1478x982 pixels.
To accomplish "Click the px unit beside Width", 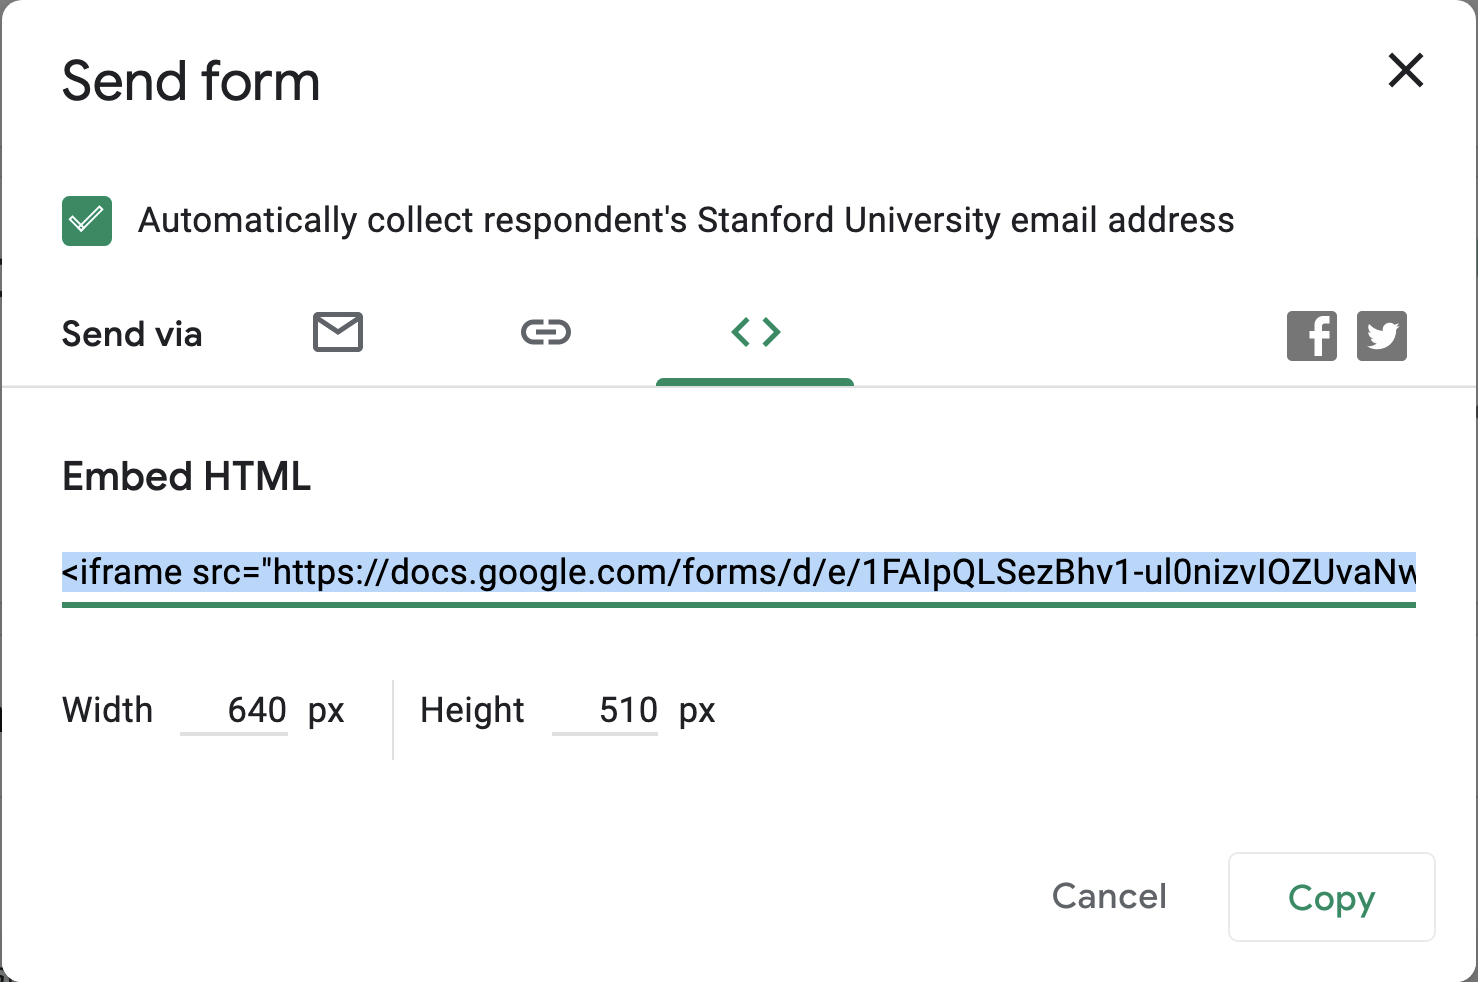I will 326,710.
